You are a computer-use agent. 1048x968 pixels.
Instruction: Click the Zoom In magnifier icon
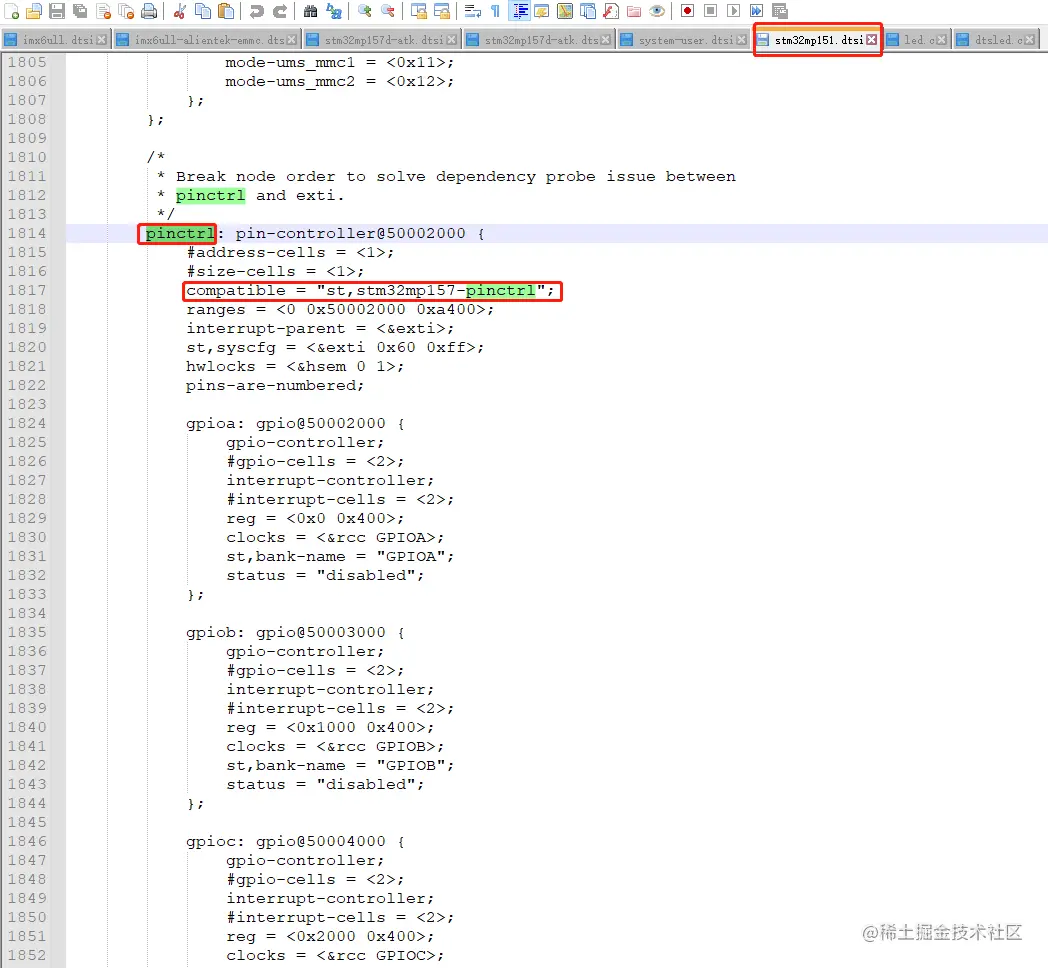[x=364, y=11]
